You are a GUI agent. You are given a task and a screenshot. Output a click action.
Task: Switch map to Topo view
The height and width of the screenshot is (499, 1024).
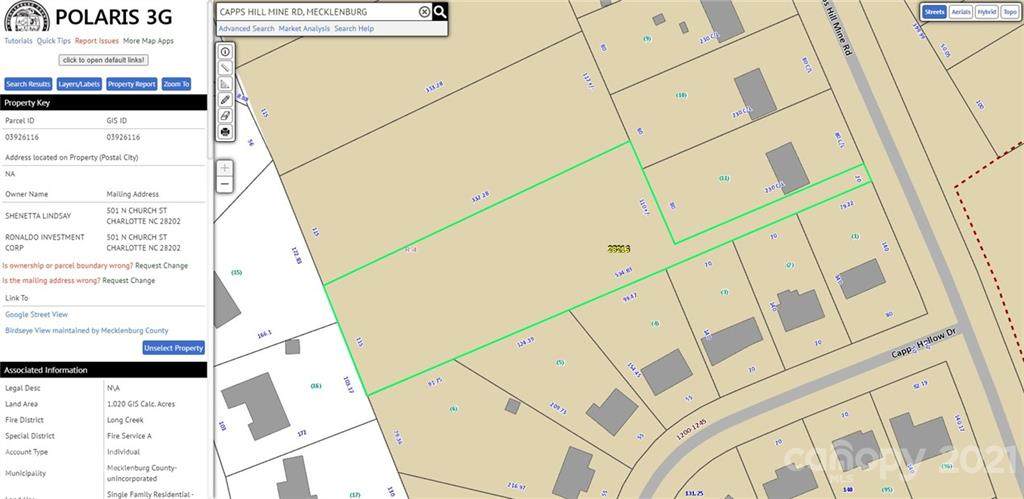coord(1009,12)
